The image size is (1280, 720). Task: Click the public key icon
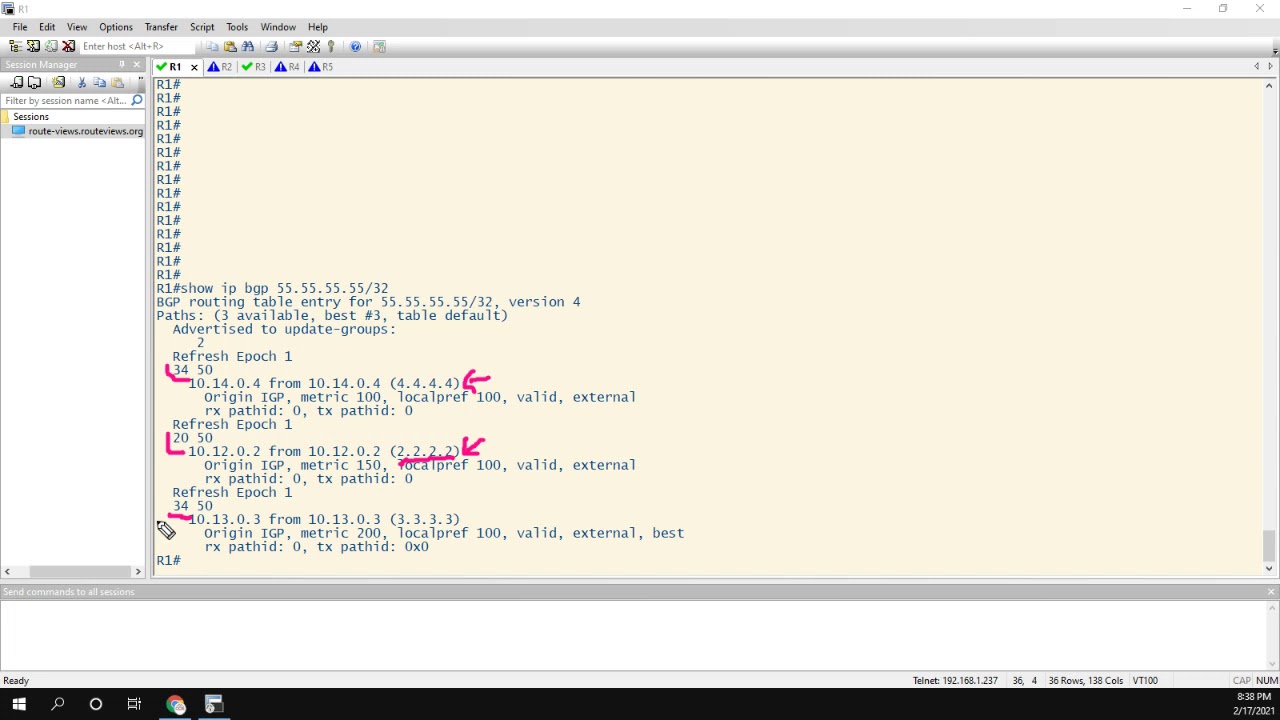pyautogui.click(x=331, y=46)
